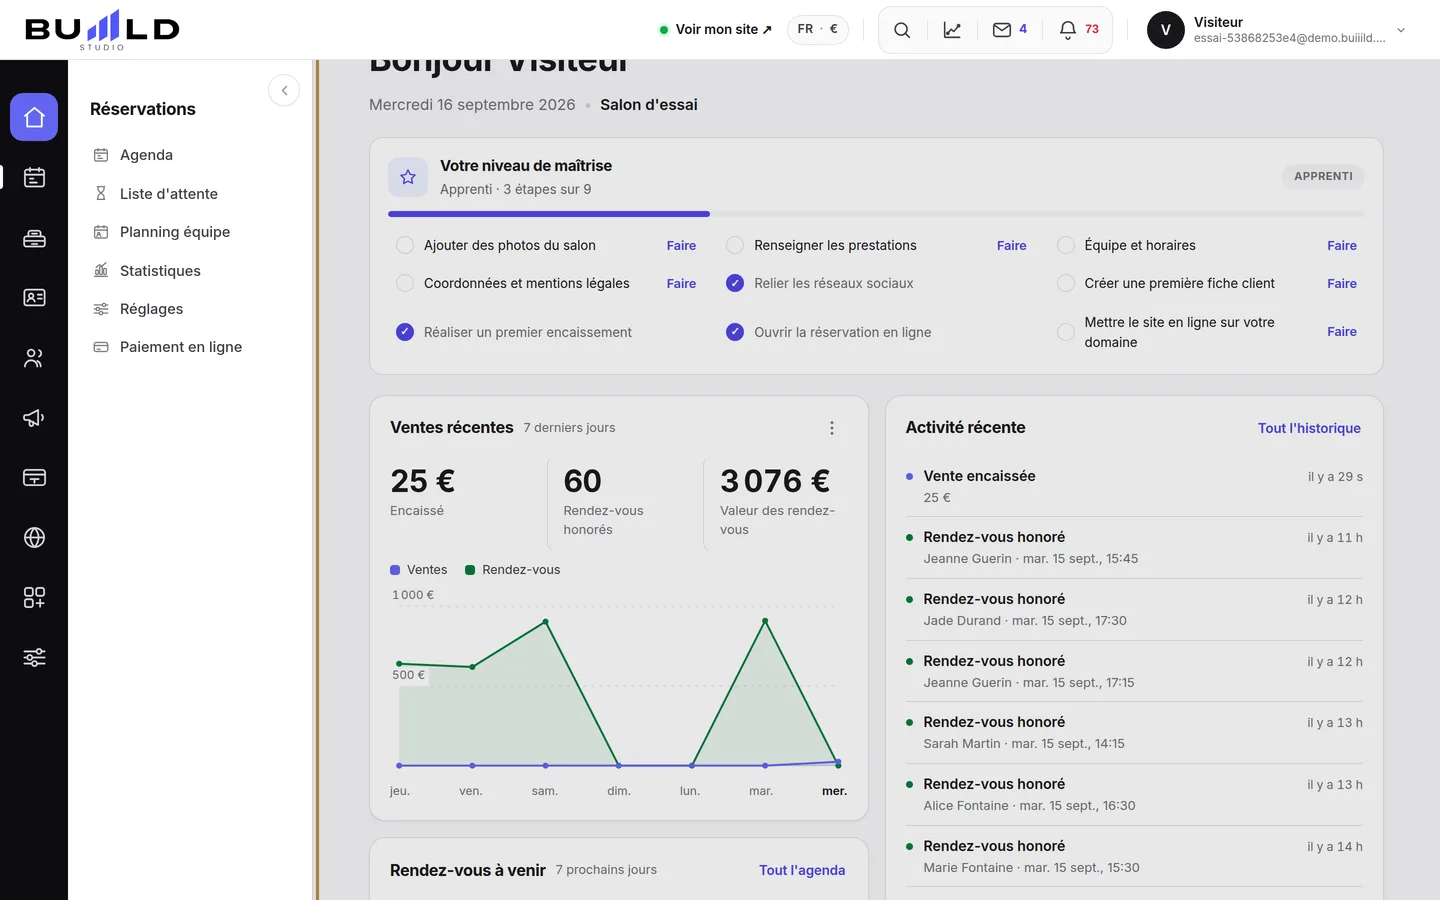This screenshot has height=900, width=1440.
Task: Open the settings sliders sidebar icon
Action: pyautogui.click(x=34, y=658)
